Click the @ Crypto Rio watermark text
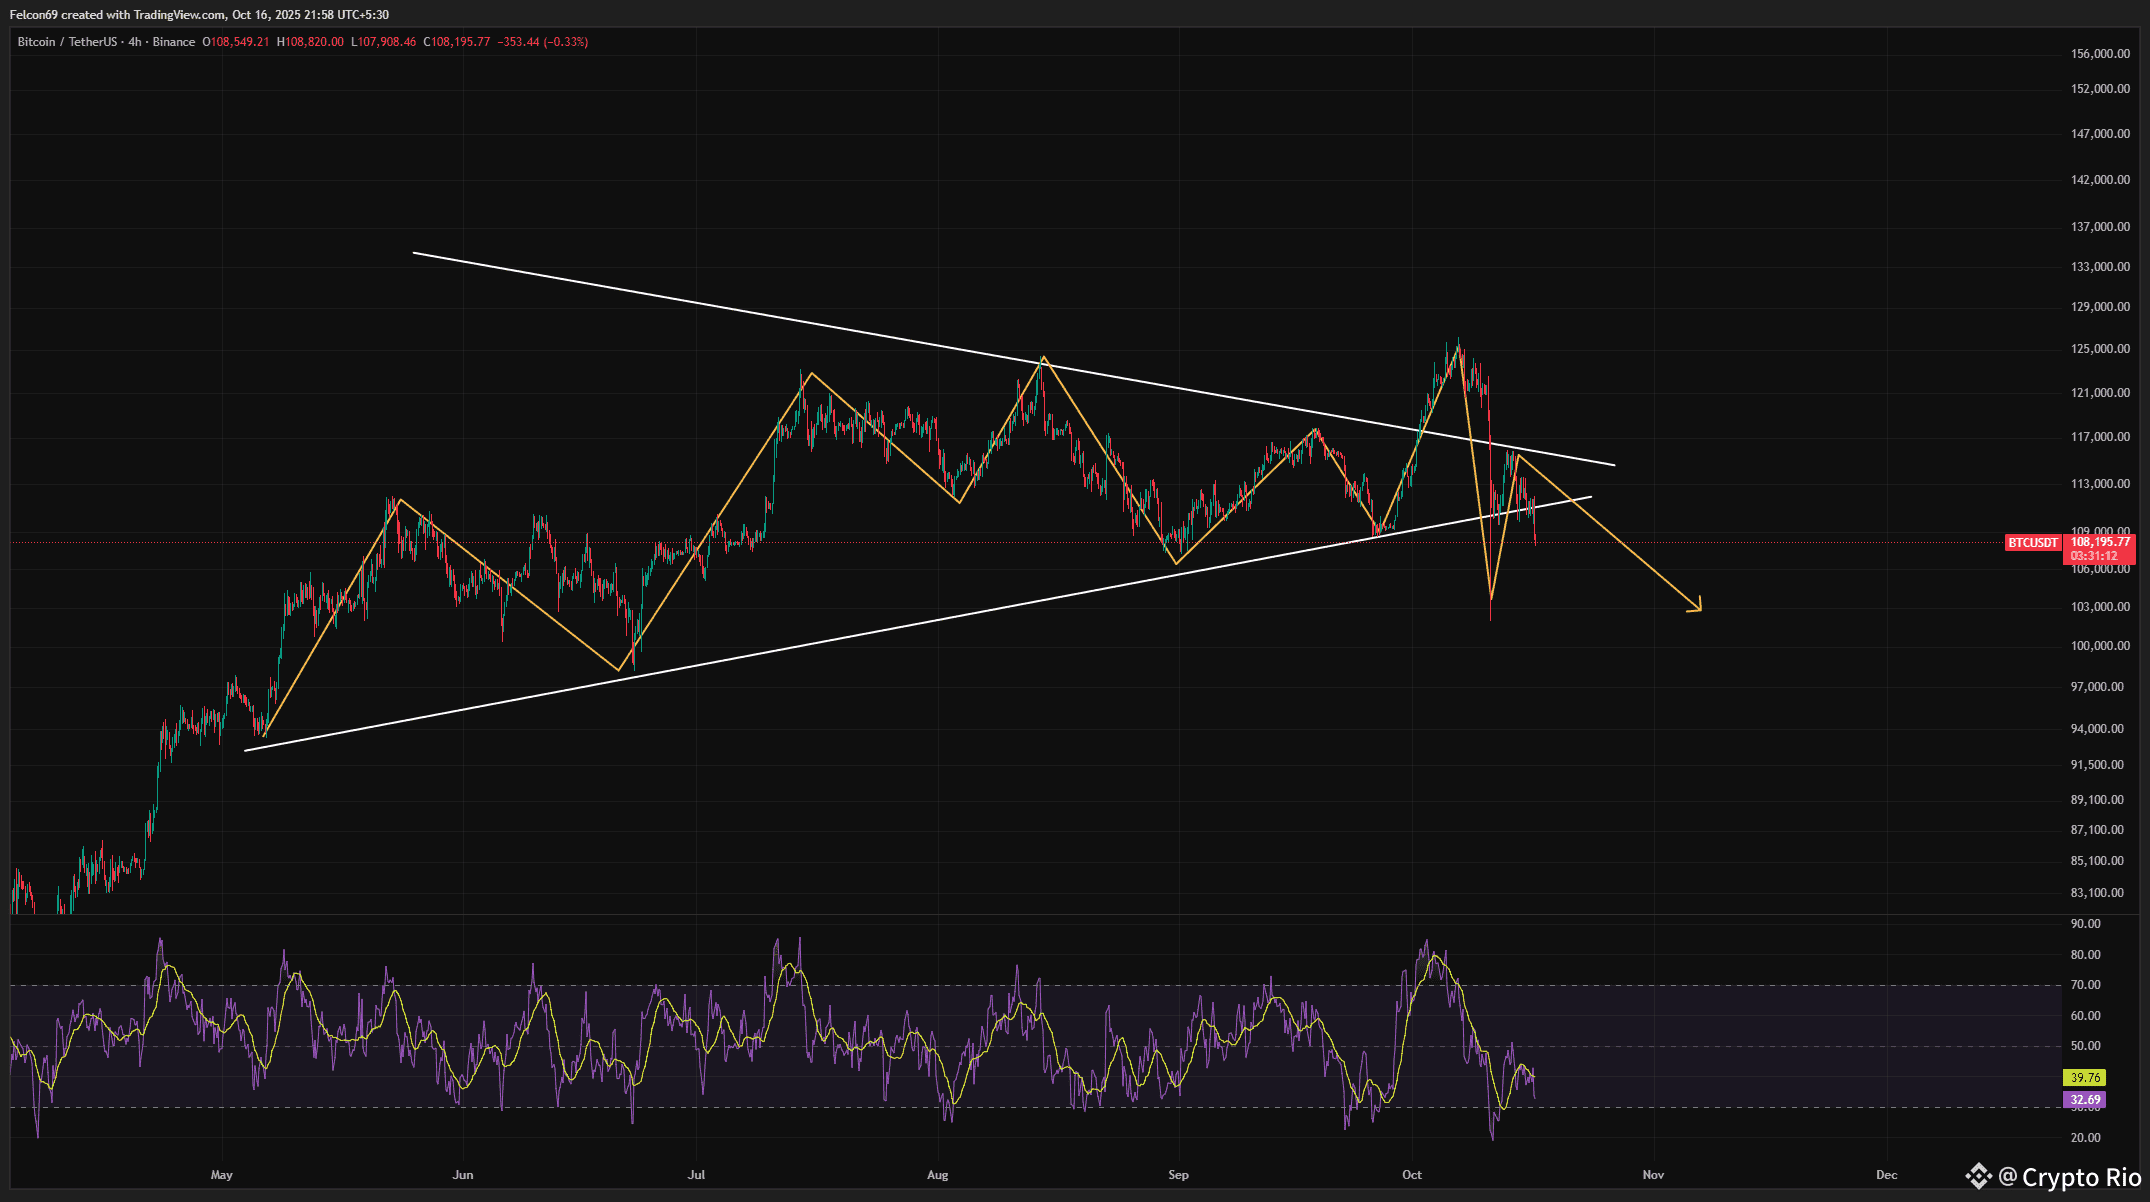Screen dimensions: 2150x1202 [x=2070, y=1177]
